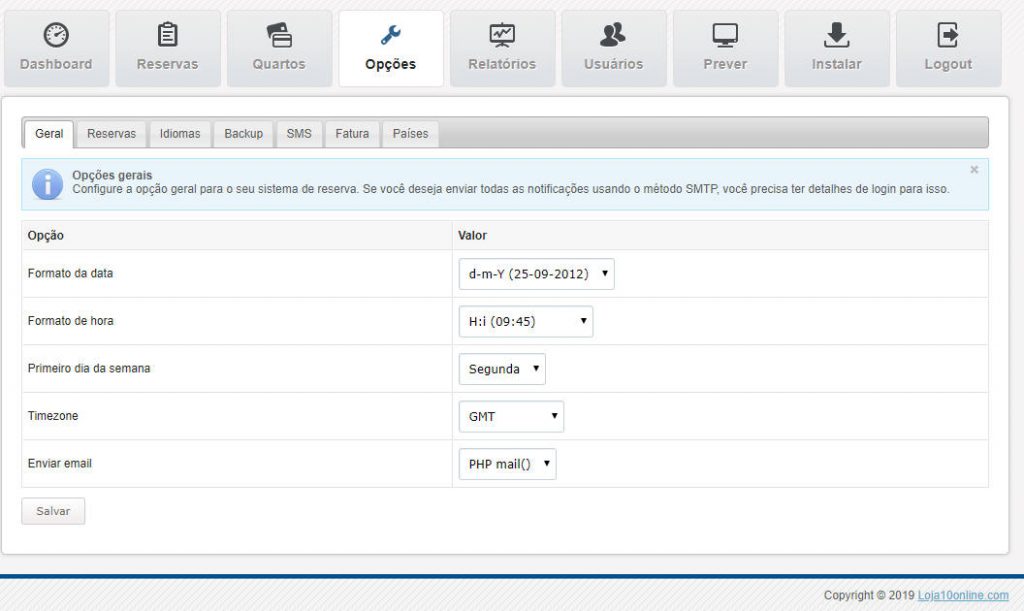Select the Relatórios chart icon
The image size is (1024, 611).
coord(502,36)
